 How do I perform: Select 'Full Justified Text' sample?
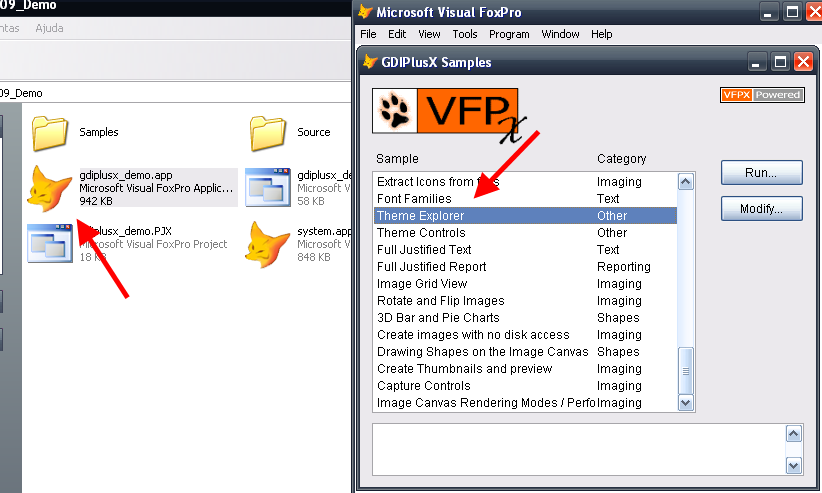pos(525,250)
